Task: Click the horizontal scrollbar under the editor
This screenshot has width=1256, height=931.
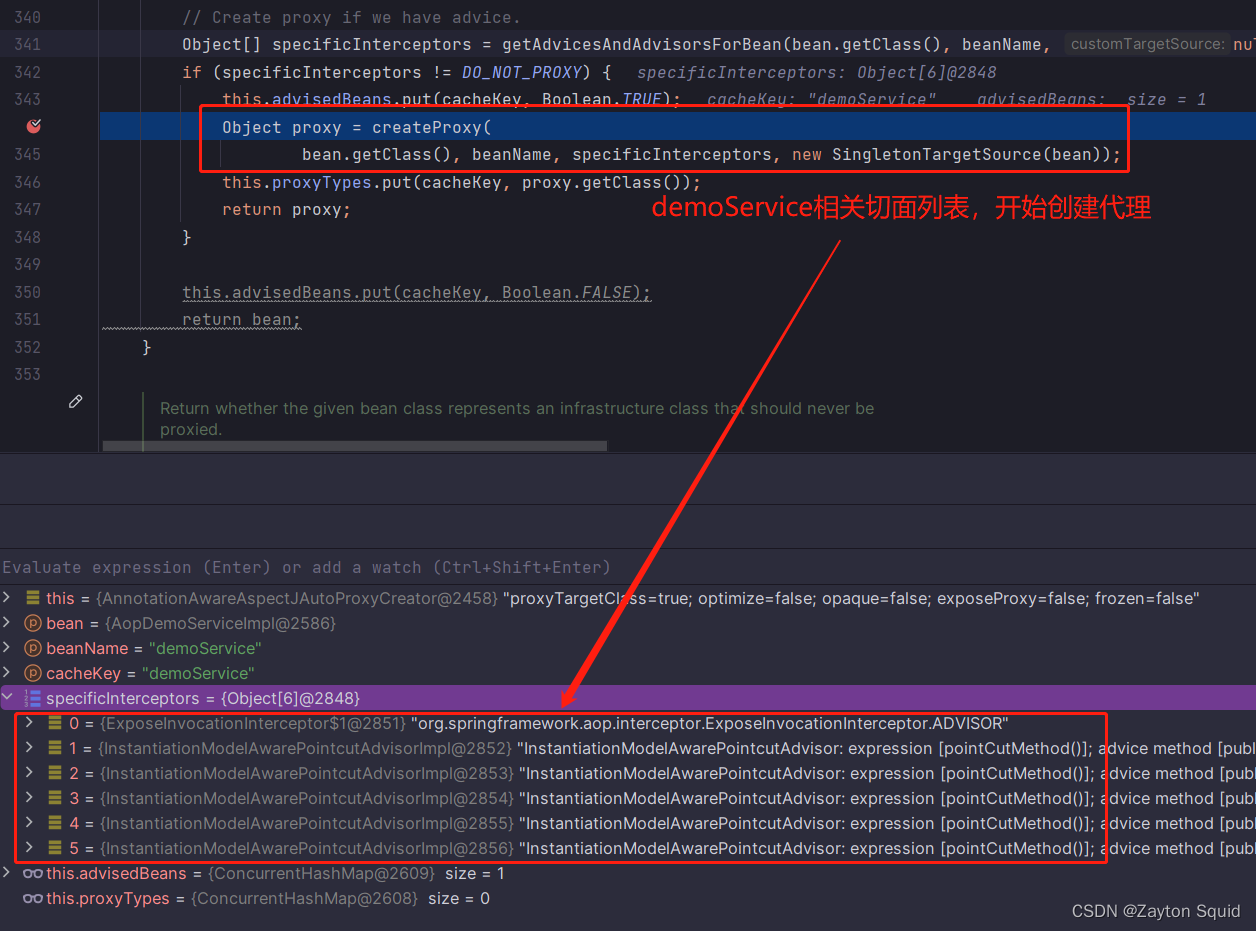Action: click(354, 446)
